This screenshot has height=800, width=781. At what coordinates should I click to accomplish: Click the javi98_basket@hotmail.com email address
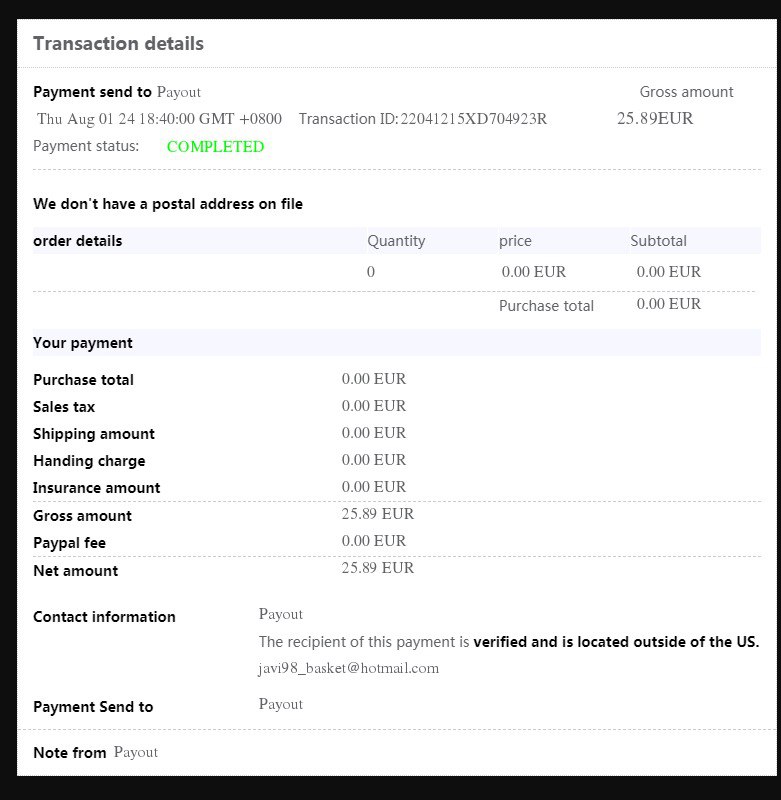348,668
